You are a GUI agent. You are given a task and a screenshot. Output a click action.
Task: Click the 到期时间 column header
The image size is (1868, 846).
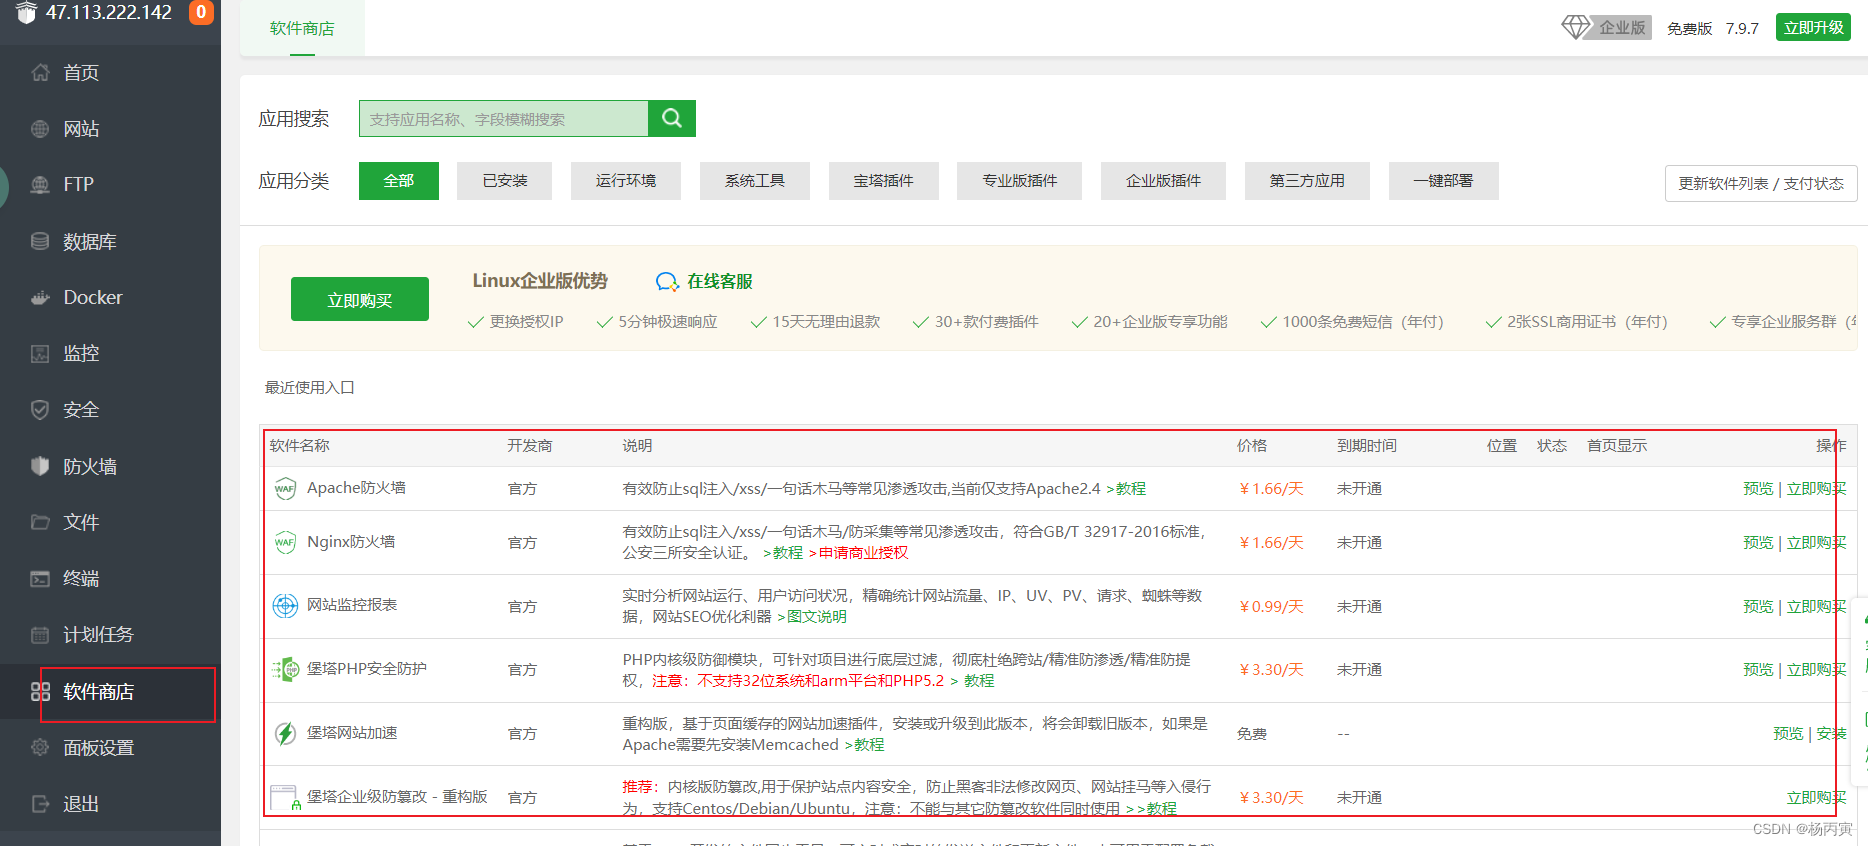point(1367,445)
